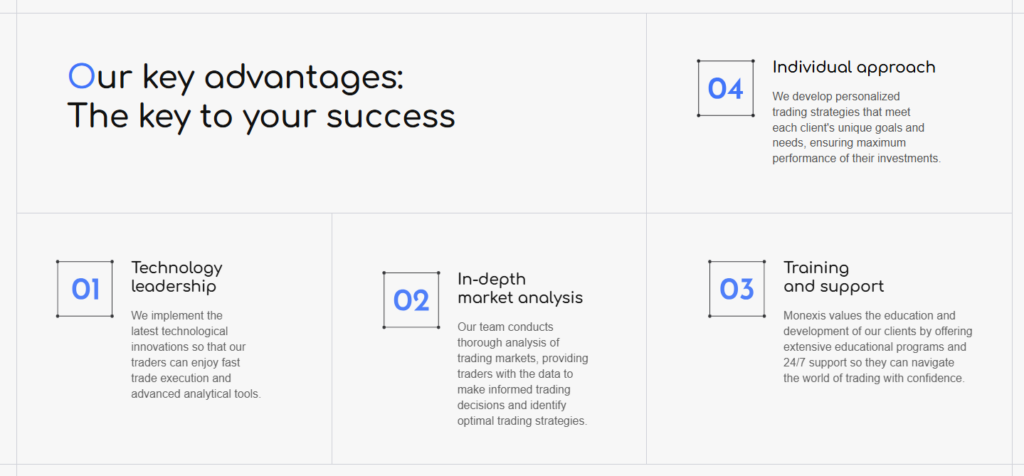Click the Individual approach title
Viewport: 1024px width, 476px height.
[853, 67]
